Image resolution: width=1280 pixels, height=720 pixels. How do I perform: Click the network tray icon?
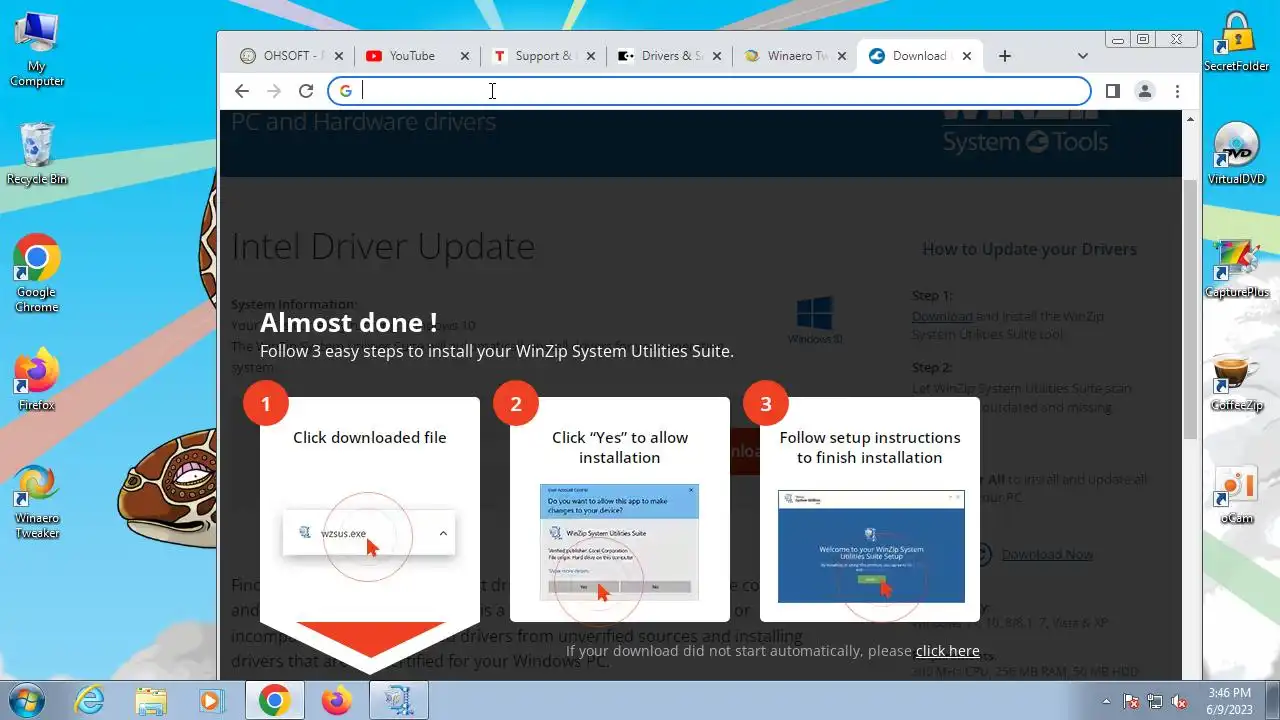point(1155,701)
